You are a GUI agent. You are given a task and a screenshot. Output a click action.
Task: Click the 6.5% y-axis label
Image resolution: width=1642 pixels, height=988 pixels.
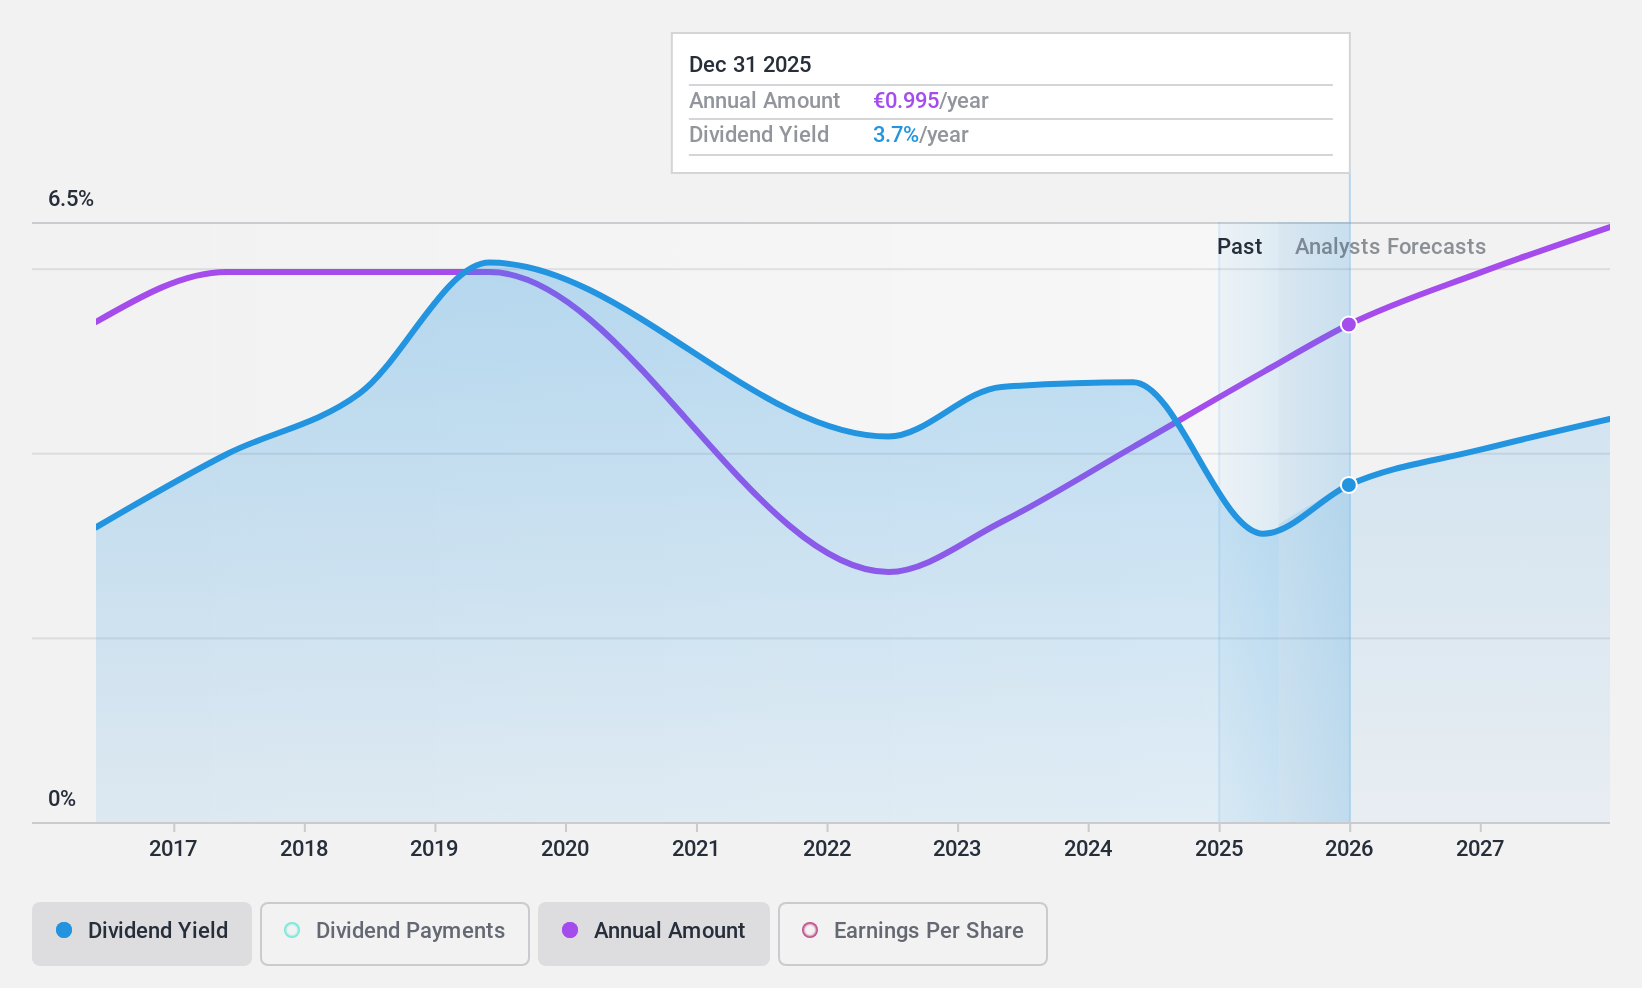tap(71, 198)
